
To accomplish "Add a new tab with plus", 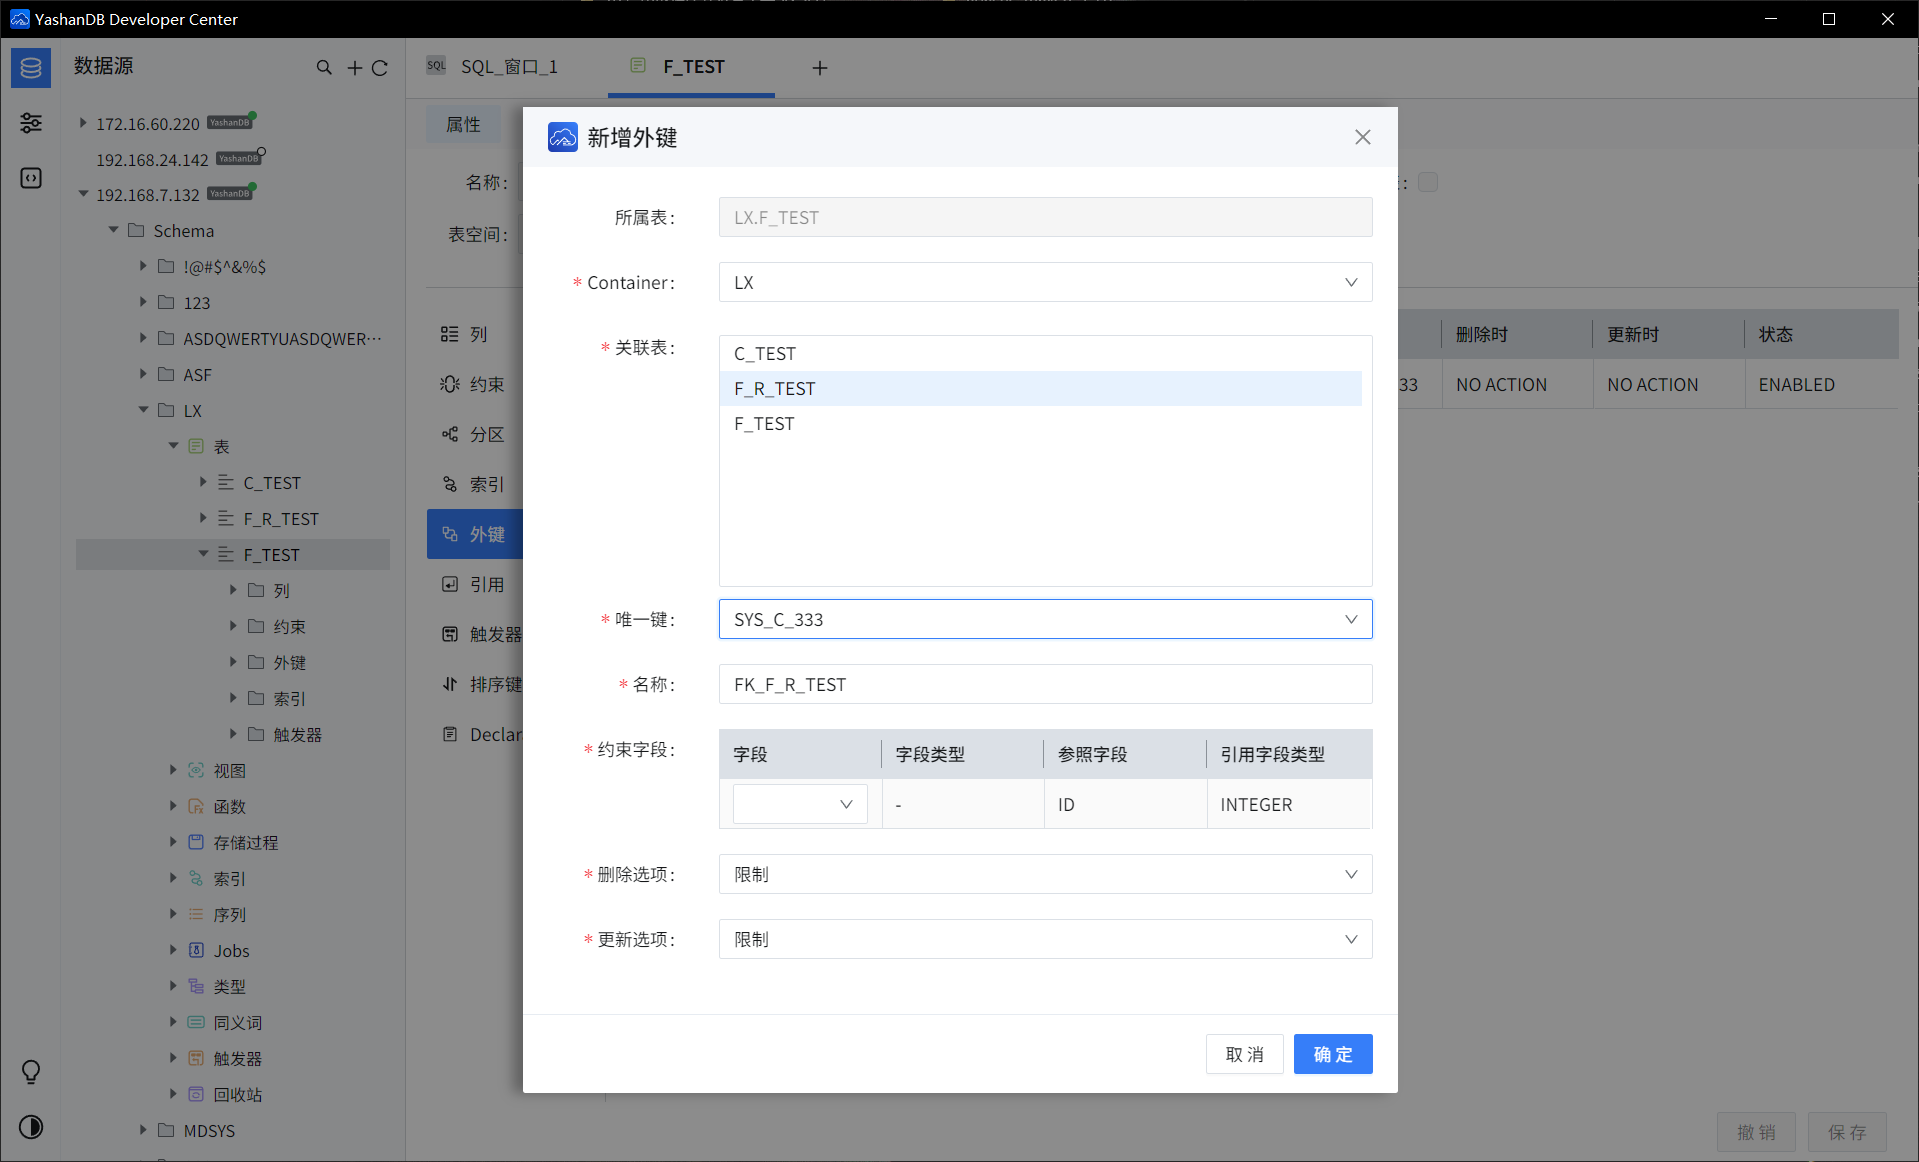I will point(820,68).
